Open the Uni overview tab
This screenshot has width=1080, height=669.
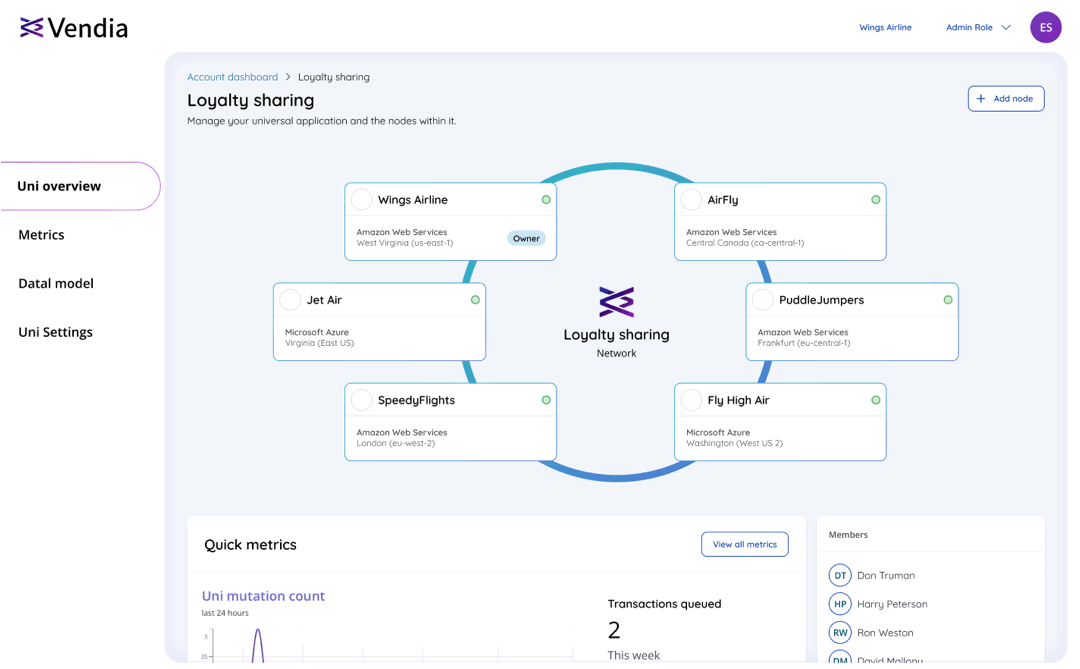pyautogui.click(x=80, y=186)
